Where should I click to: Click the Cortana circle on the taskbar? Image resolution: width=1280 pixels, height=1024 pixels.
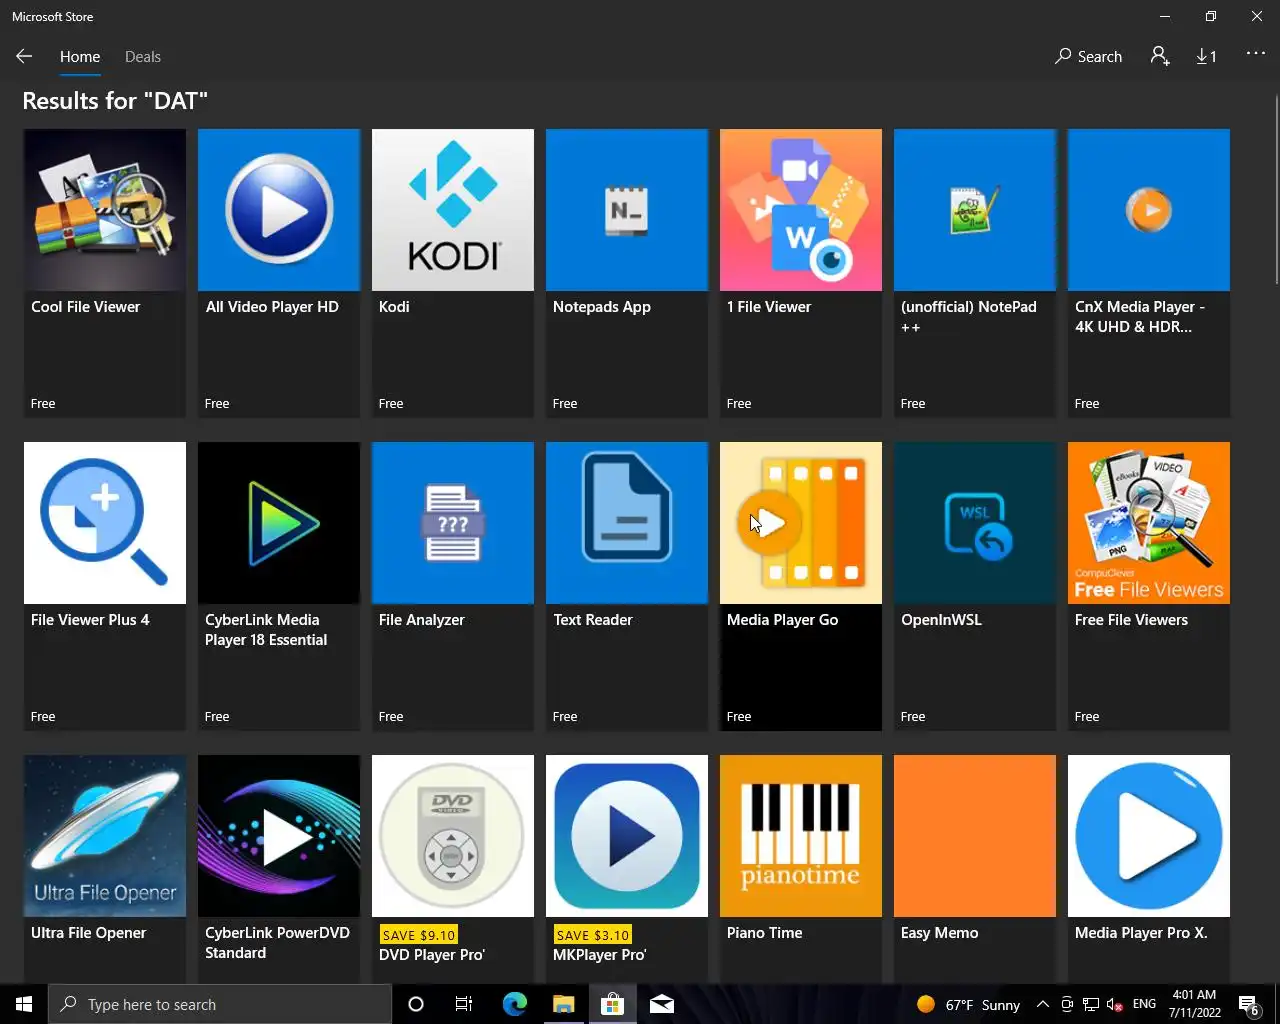click(416, 1004)
